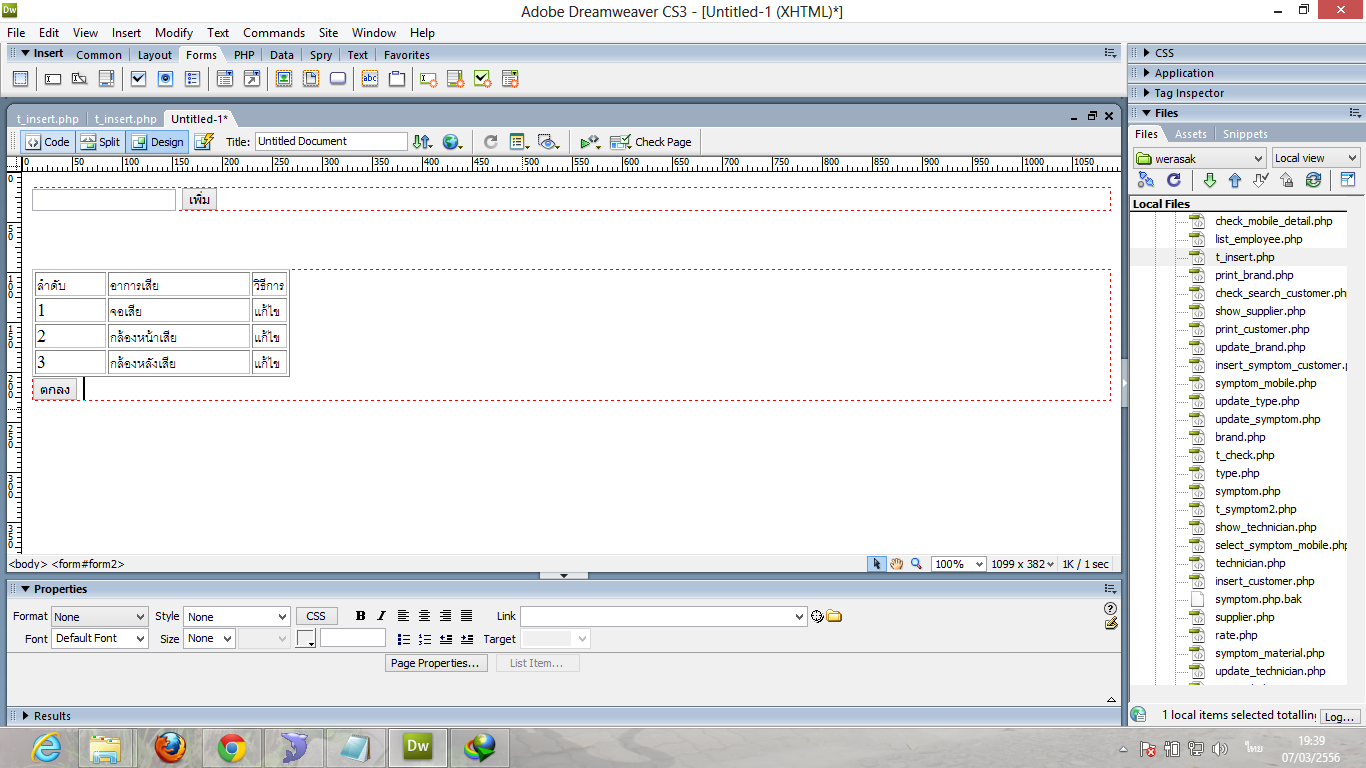Open File Management menu in document toolbar

pos(422,142)
